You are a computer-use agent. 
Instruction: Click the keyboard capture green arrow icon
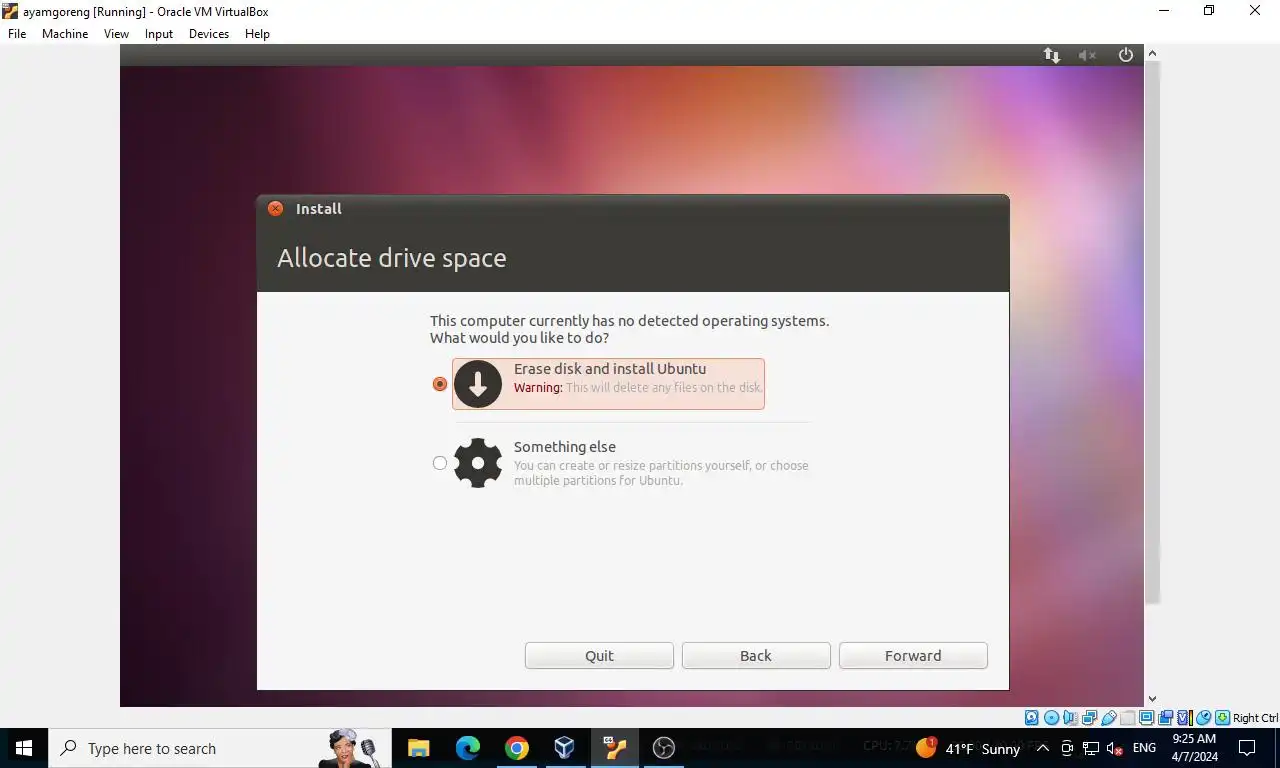coord(1223,718)
